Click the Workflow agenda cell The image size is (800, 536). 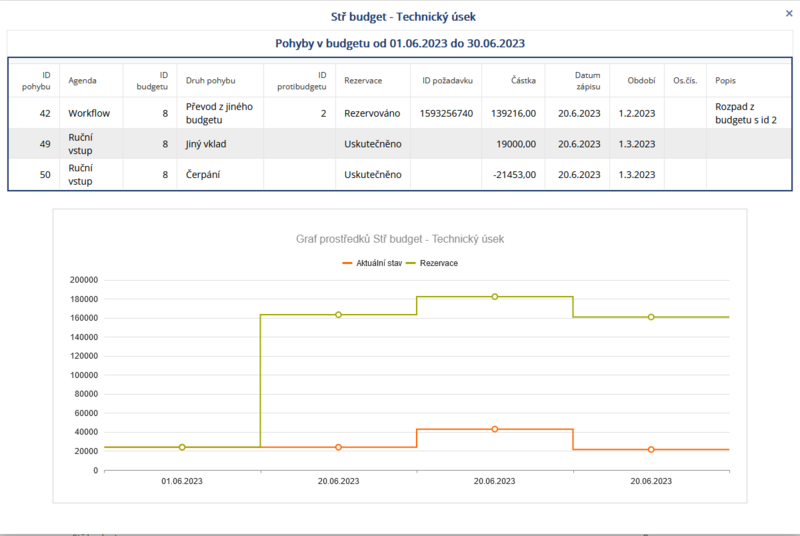(89, 113)
